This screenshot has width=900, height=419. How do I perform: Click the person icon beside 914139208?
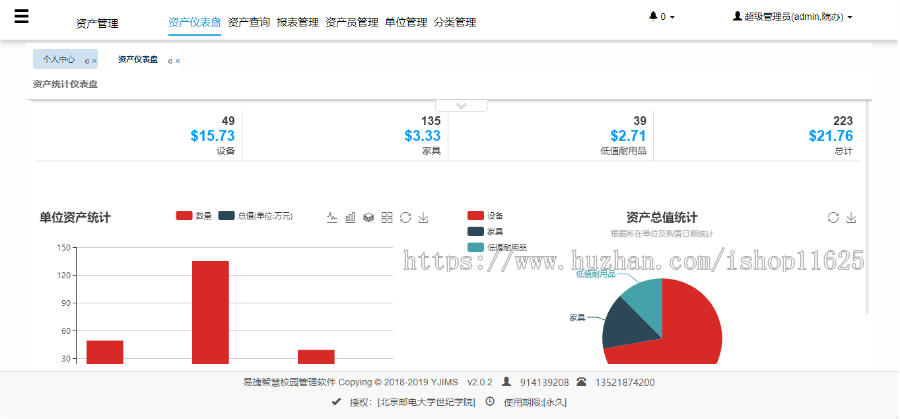click(506, 382)
